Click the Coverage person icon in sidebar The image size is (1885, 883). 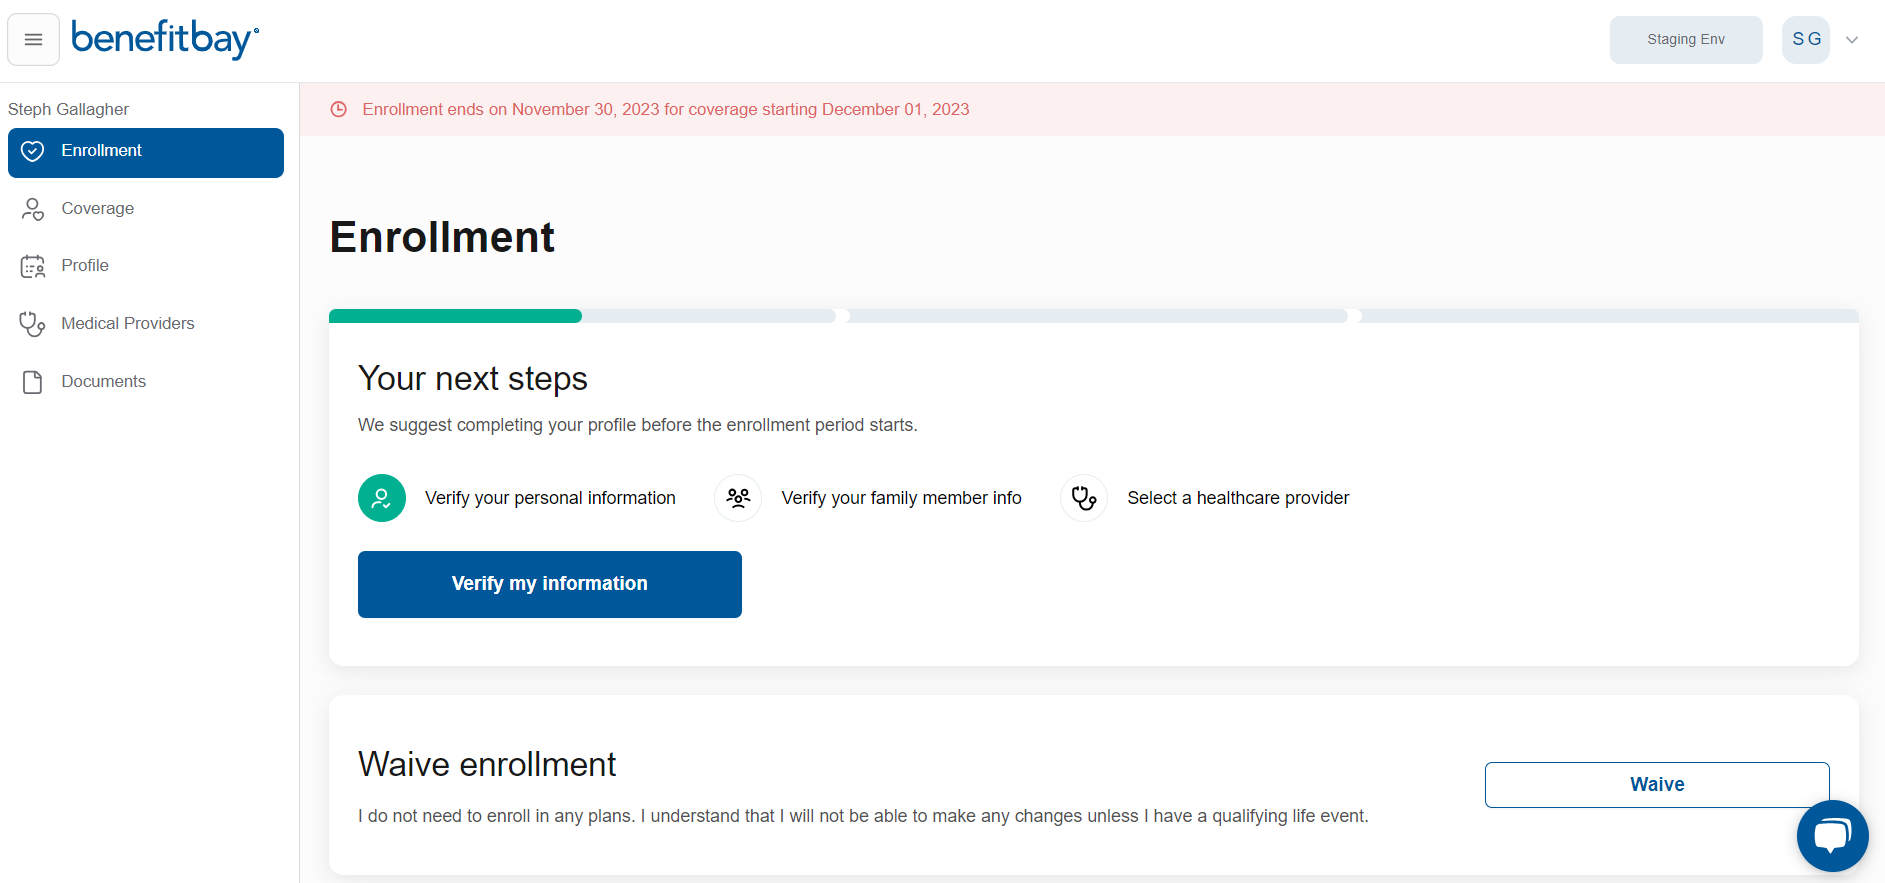[33, 209]
